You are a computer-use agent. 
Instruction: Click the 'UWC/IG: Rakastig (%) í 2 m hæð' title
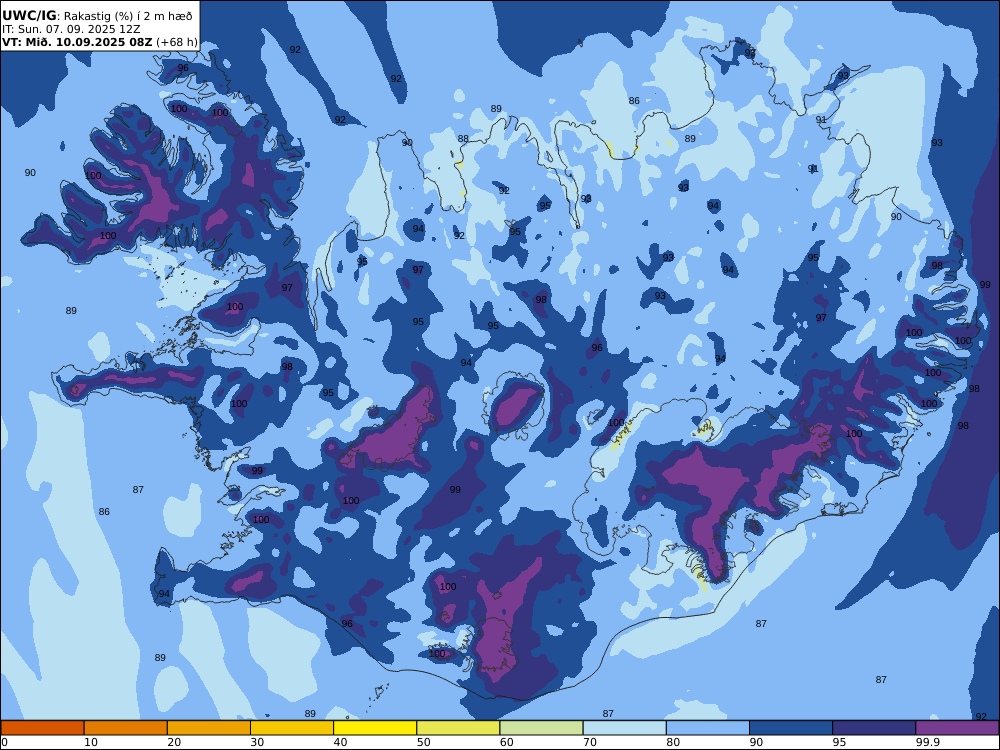point(97,16)
